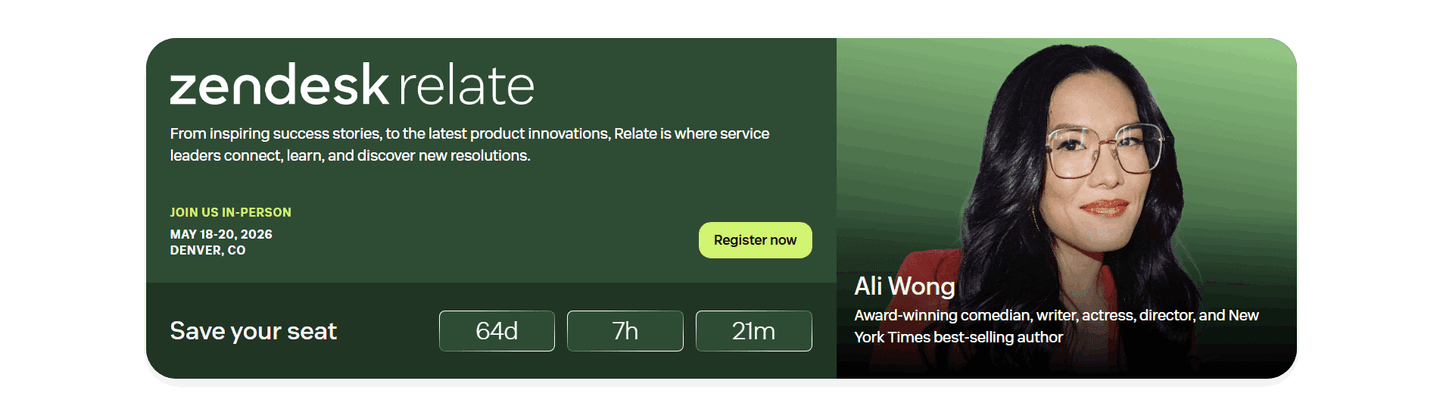Select the 64d countdown box
The height and width of the screenshot is (419, 1440).
click(497, 331)
